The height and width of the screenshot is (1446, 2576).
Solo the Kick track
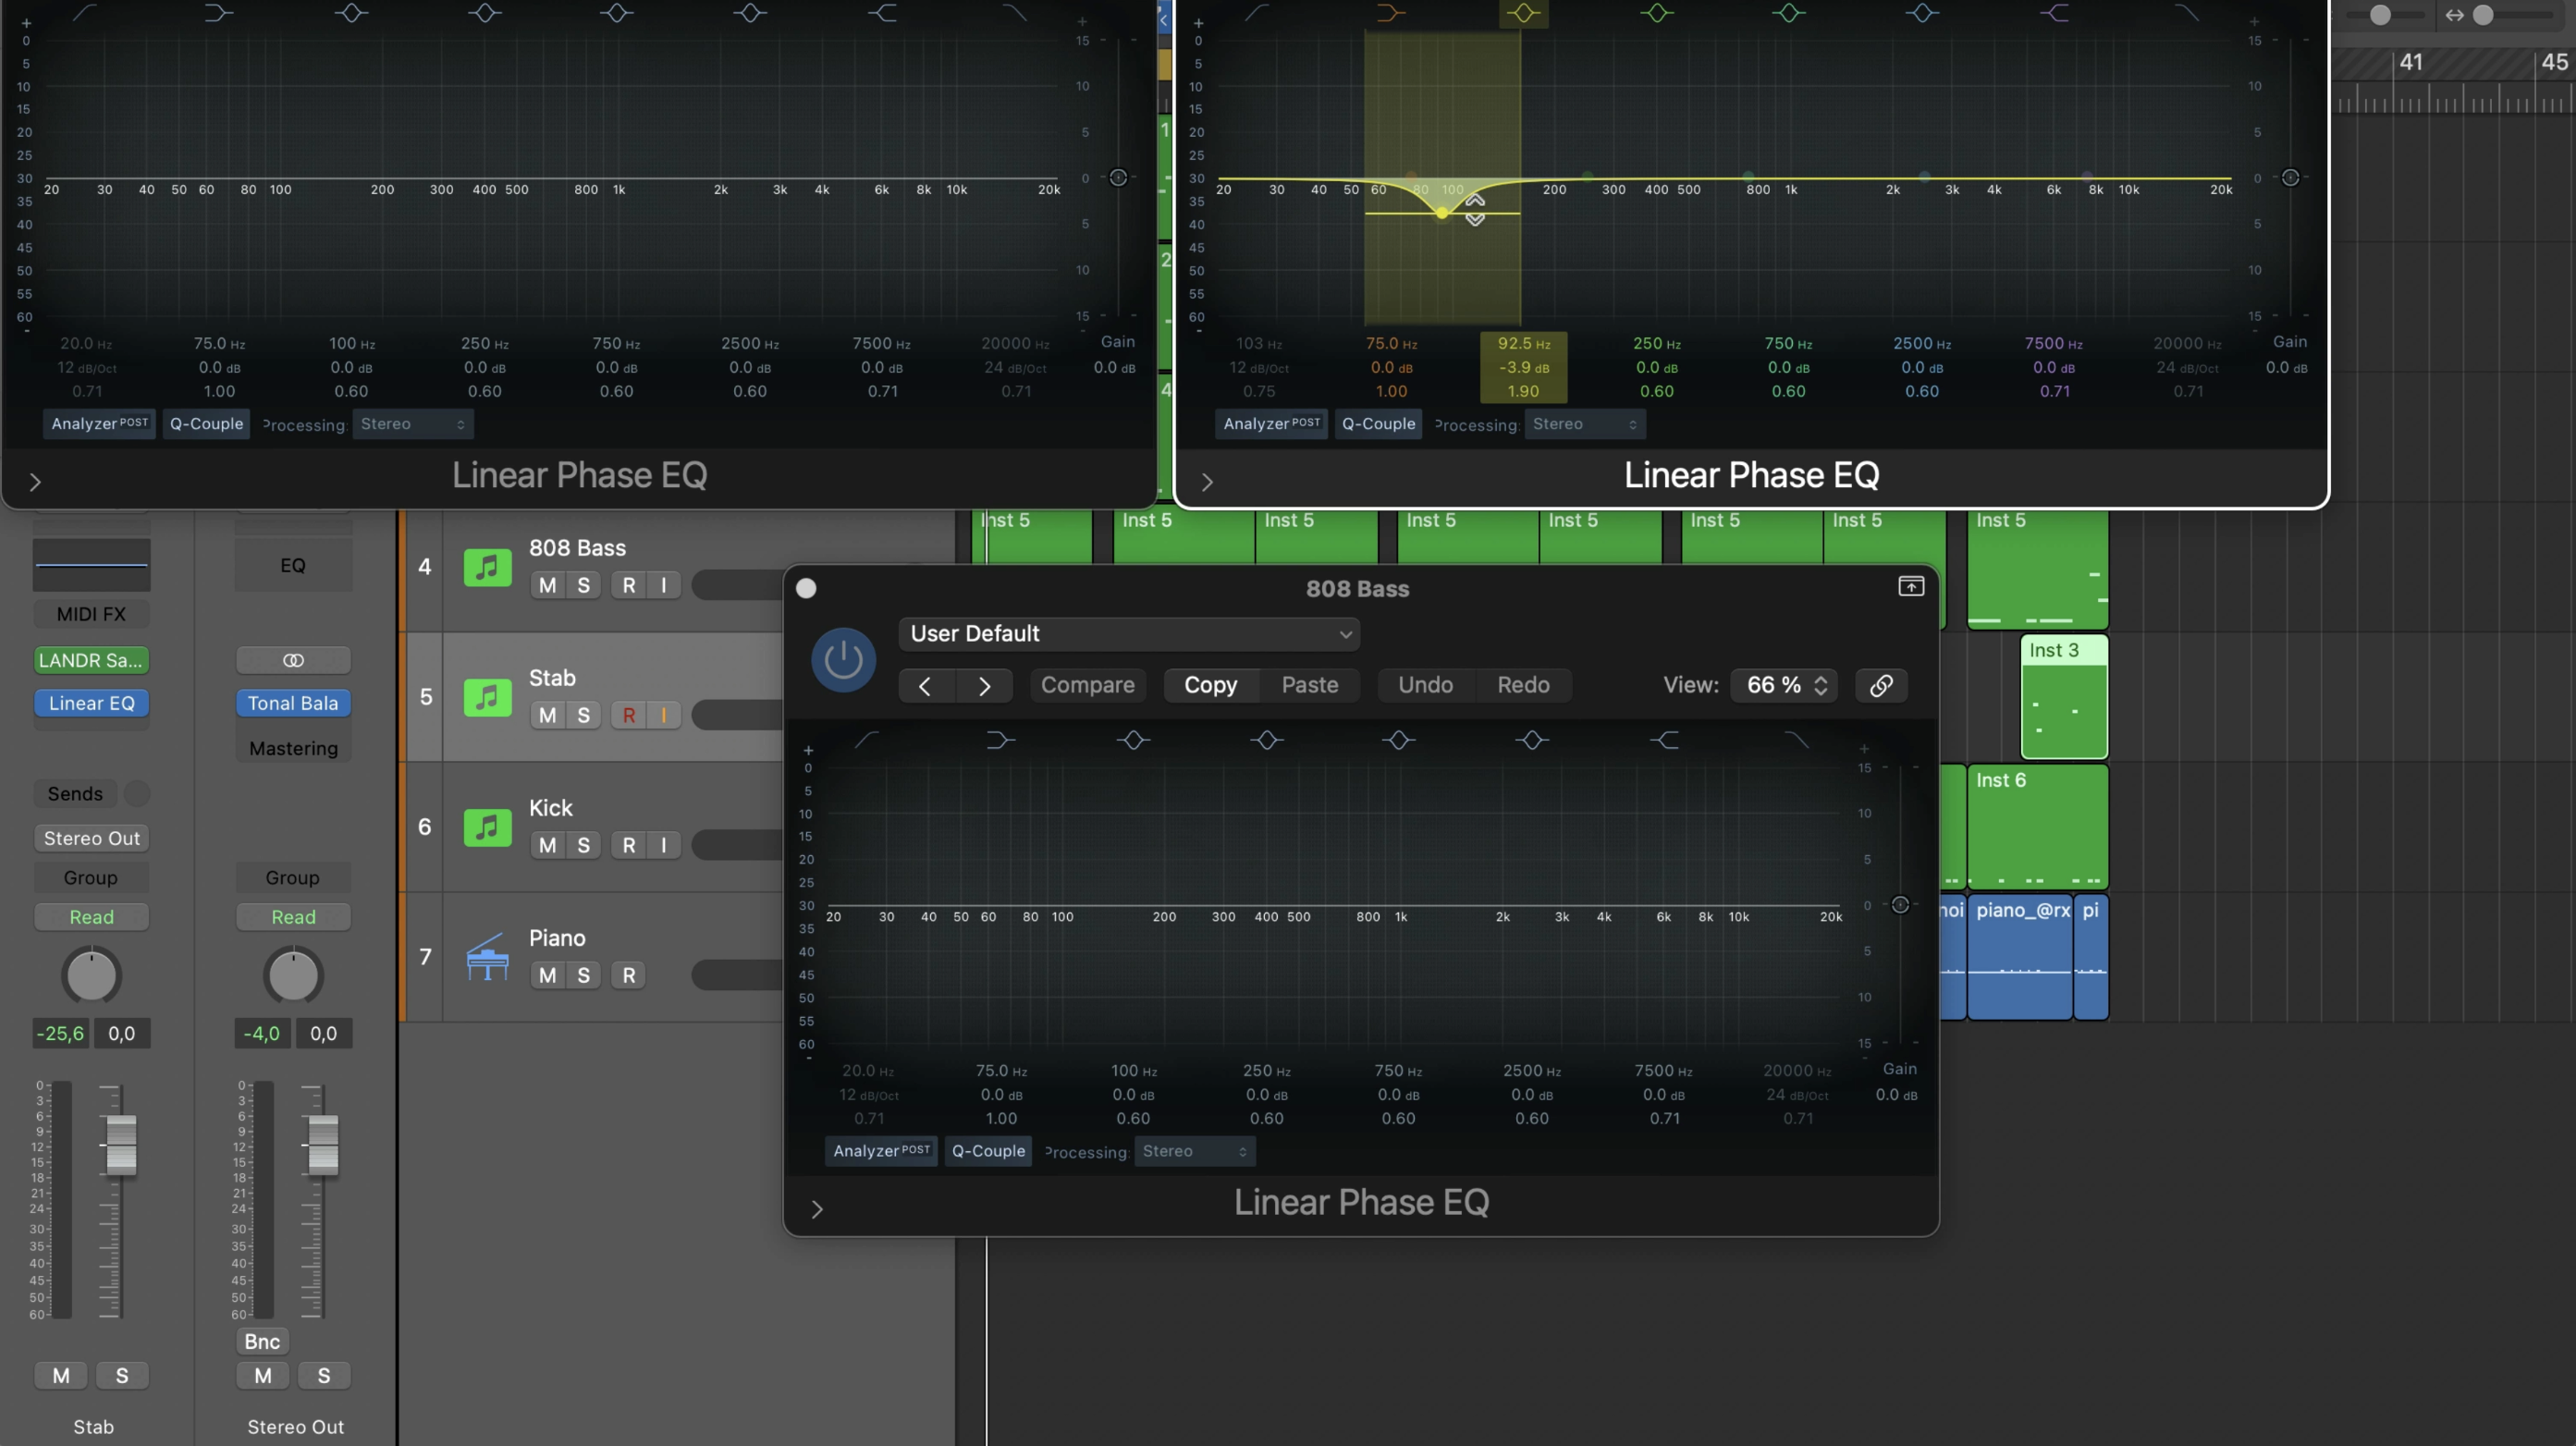[x=583, y=845]
